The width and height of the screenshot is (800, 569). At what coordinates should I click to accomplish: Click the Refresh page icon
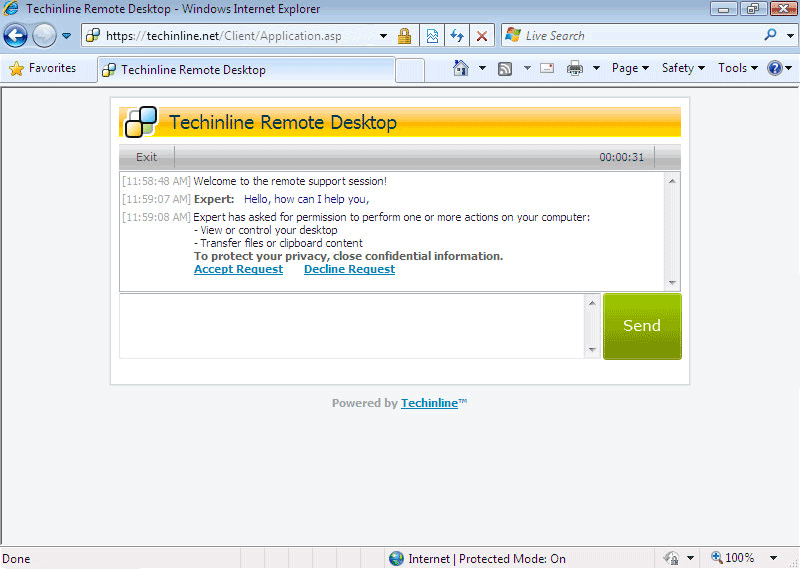pyautogui.click(x=457, y=36)
